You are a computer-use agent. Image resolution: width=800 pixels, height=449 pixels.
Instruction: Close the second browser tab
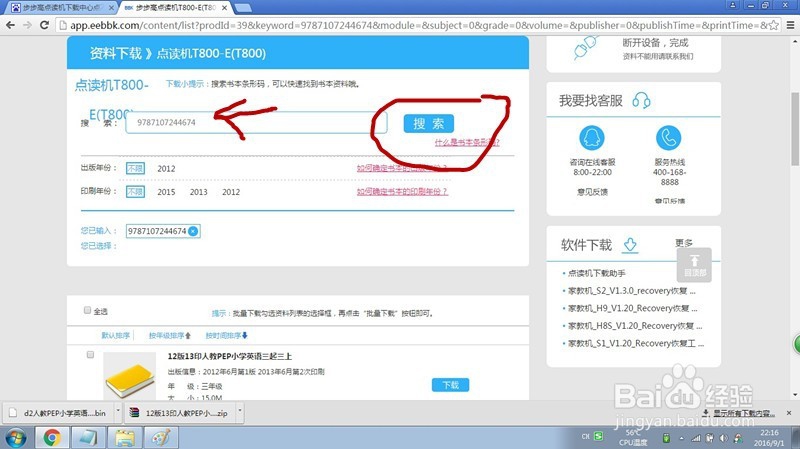(224, 8)
